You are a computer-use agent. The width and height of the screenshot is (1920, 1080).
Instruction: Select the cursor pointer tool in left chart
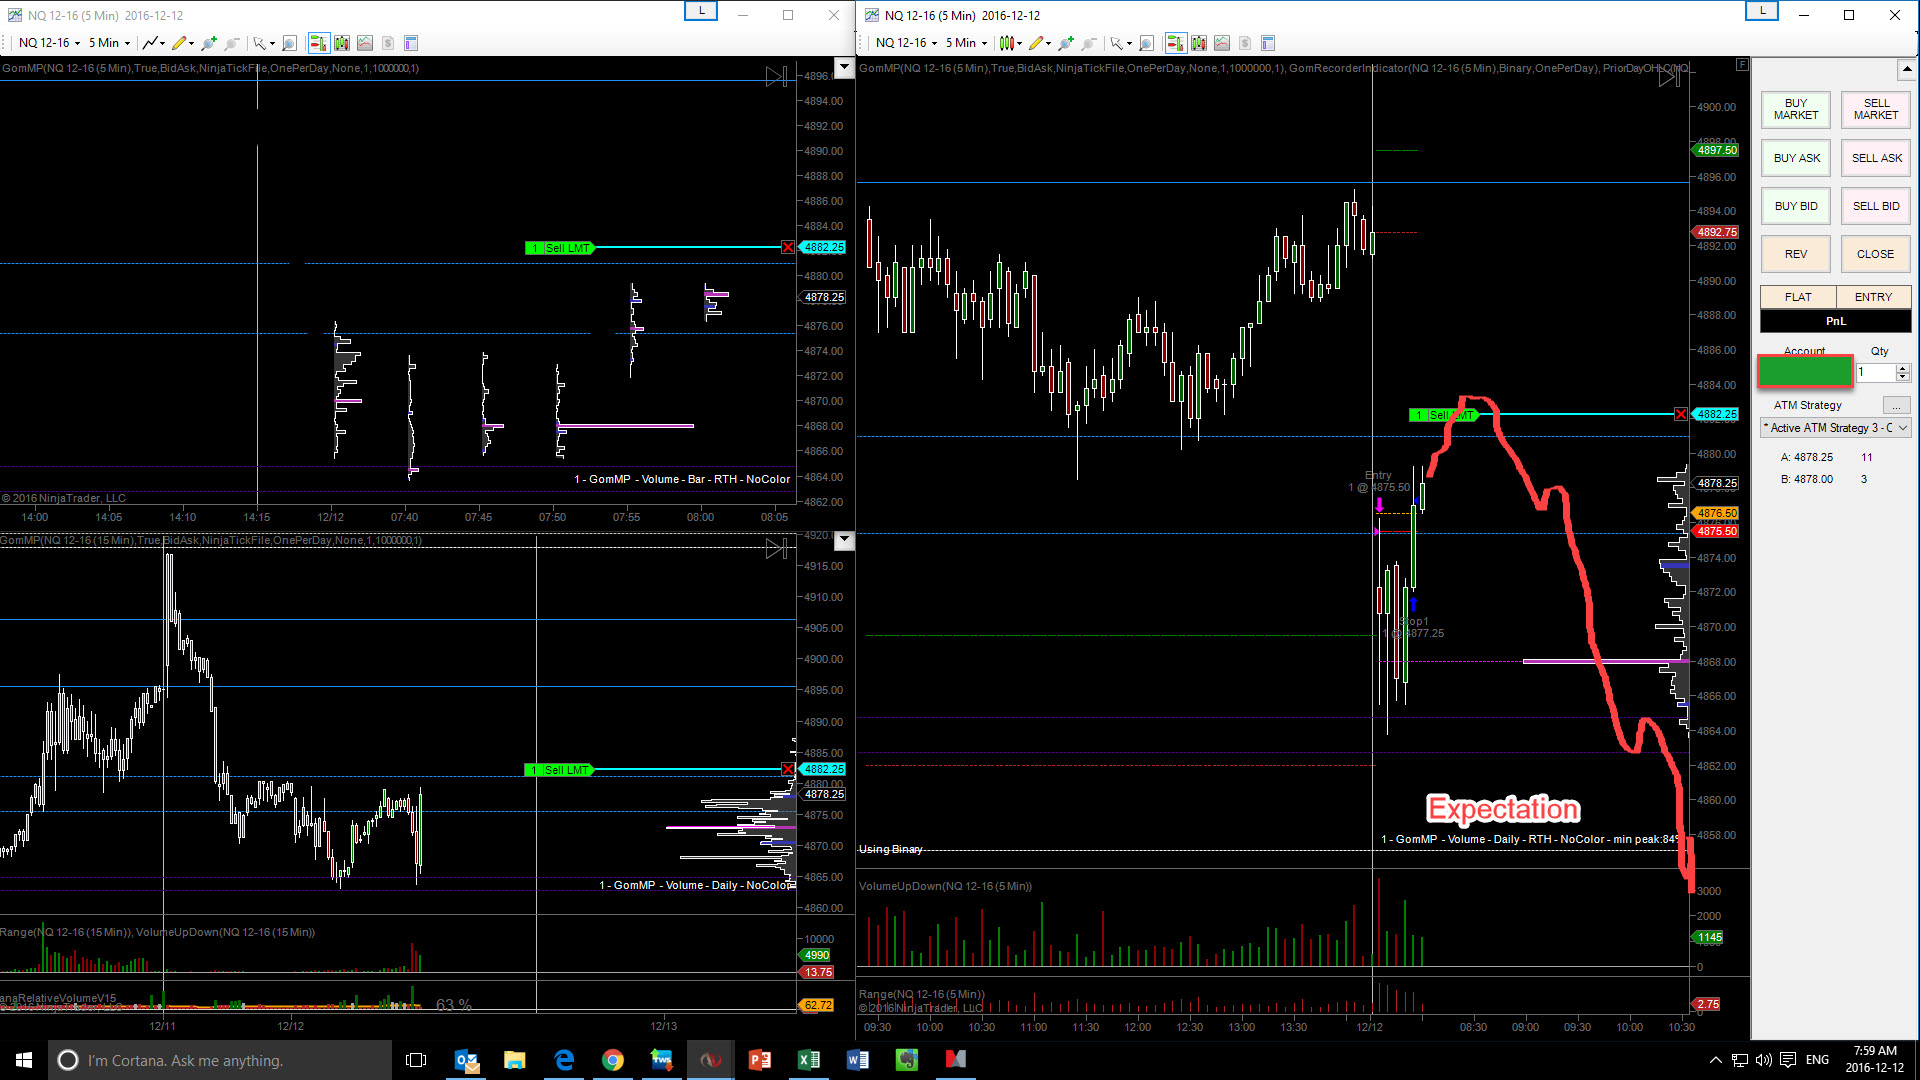tap(259, 43)
